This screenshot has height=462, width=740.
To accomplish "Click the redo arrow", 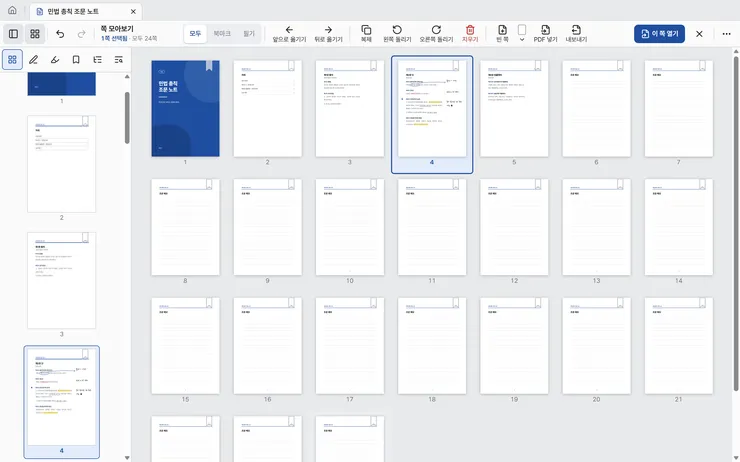I will point(81,34).
